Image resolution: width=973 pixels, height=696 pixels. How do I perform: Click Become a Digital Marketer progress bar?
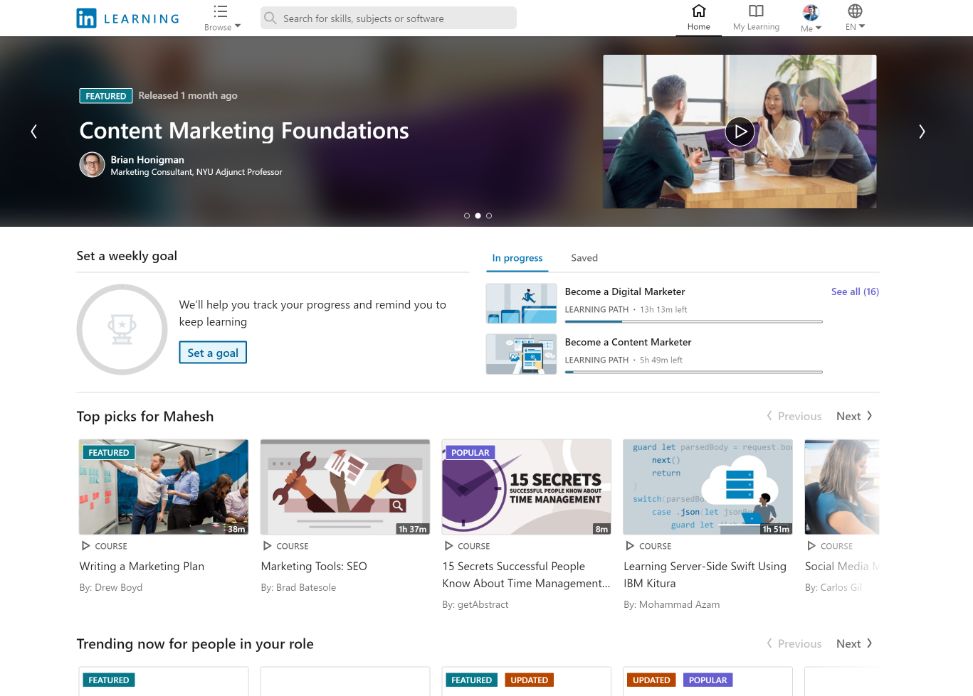click(693, 322)
